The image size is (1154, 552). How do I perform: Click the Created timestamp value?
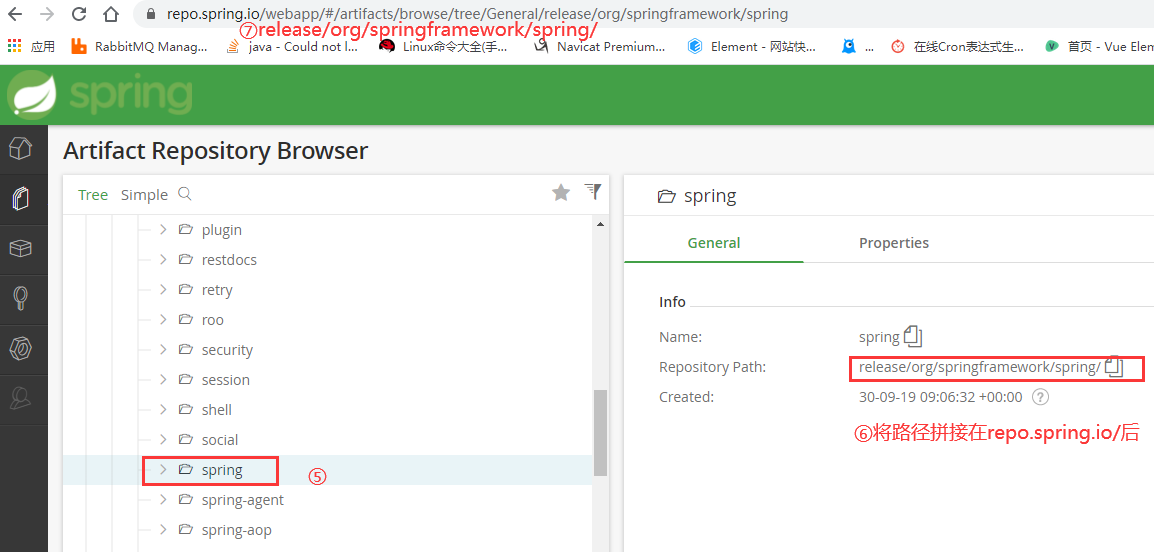(941, 397)
